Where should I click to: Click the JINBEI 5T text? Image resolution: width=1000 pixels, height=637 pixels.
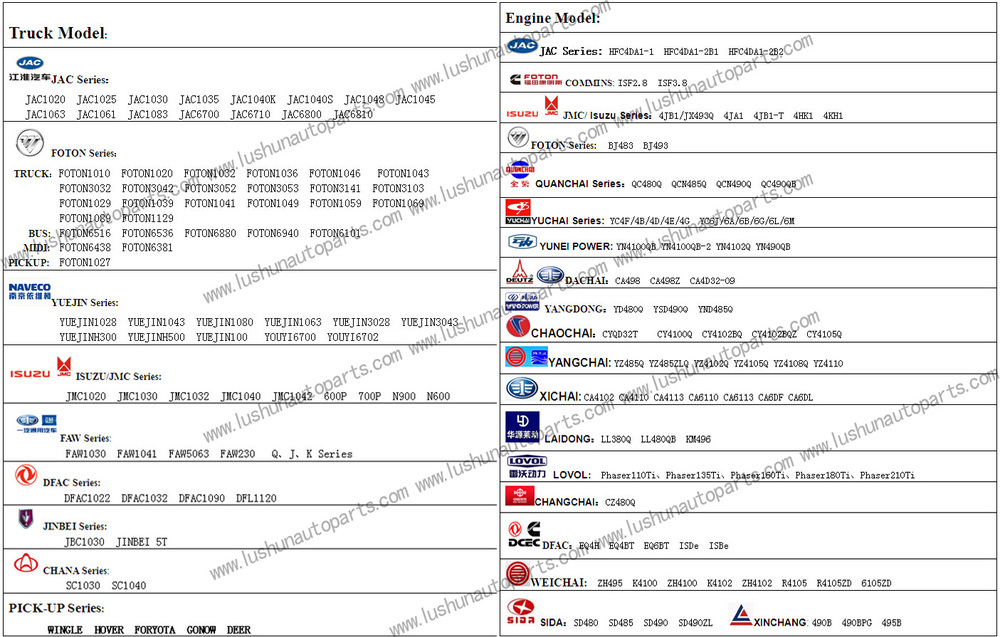click(142, 542)
